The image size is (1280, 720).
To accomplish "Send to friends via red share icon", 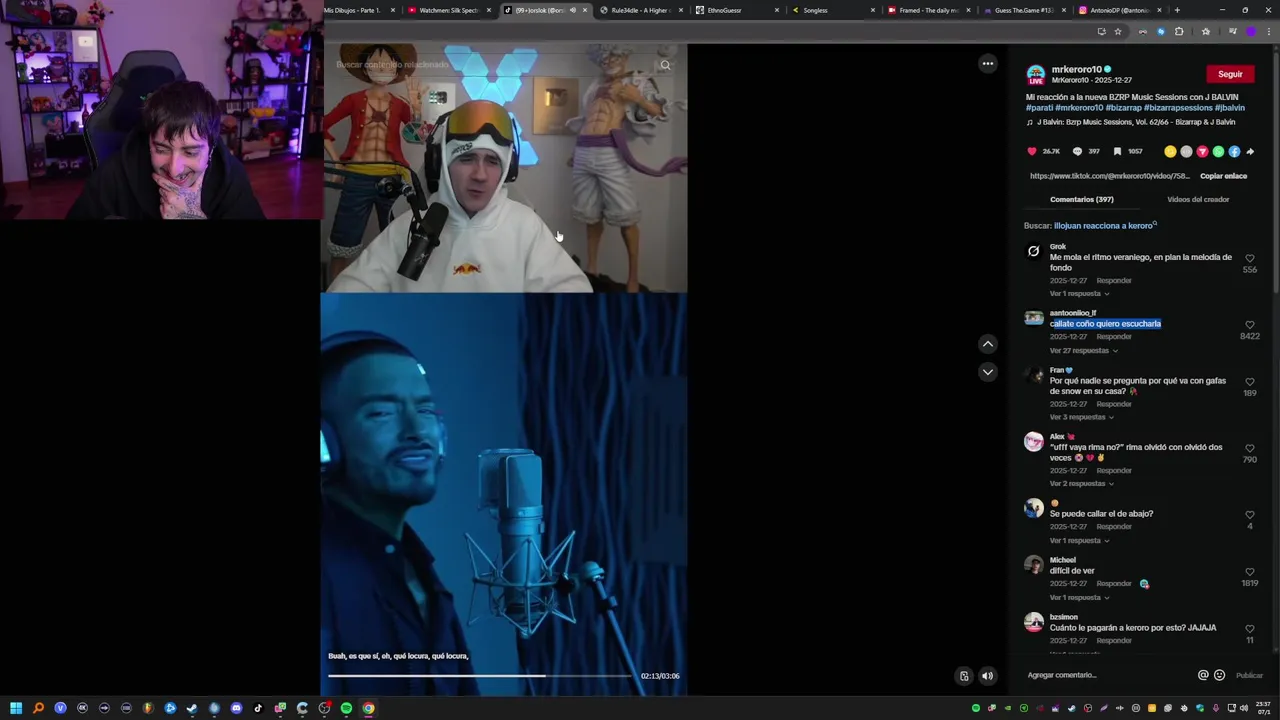I will (x=1202, y=152).
